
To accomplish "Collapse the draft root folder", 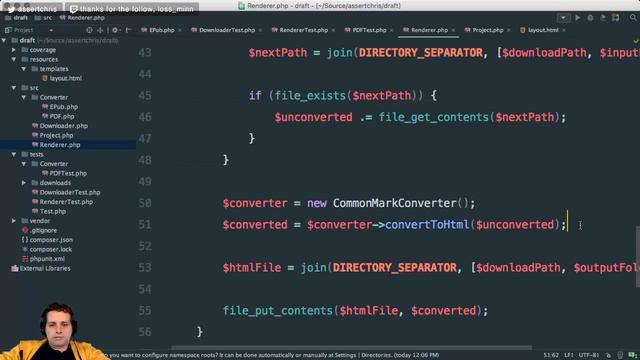I will pyautogui.click(x=4, y=40).
